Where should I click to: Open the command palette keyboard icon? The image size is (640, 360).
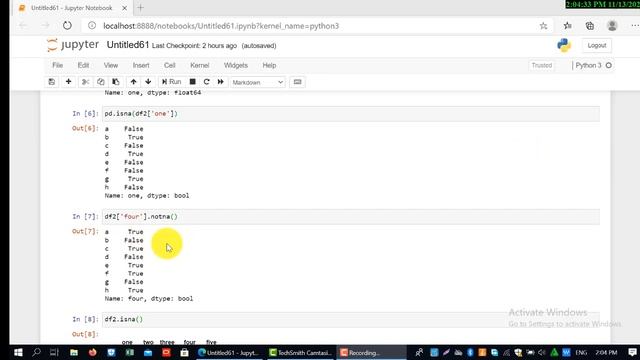[298, 82]
